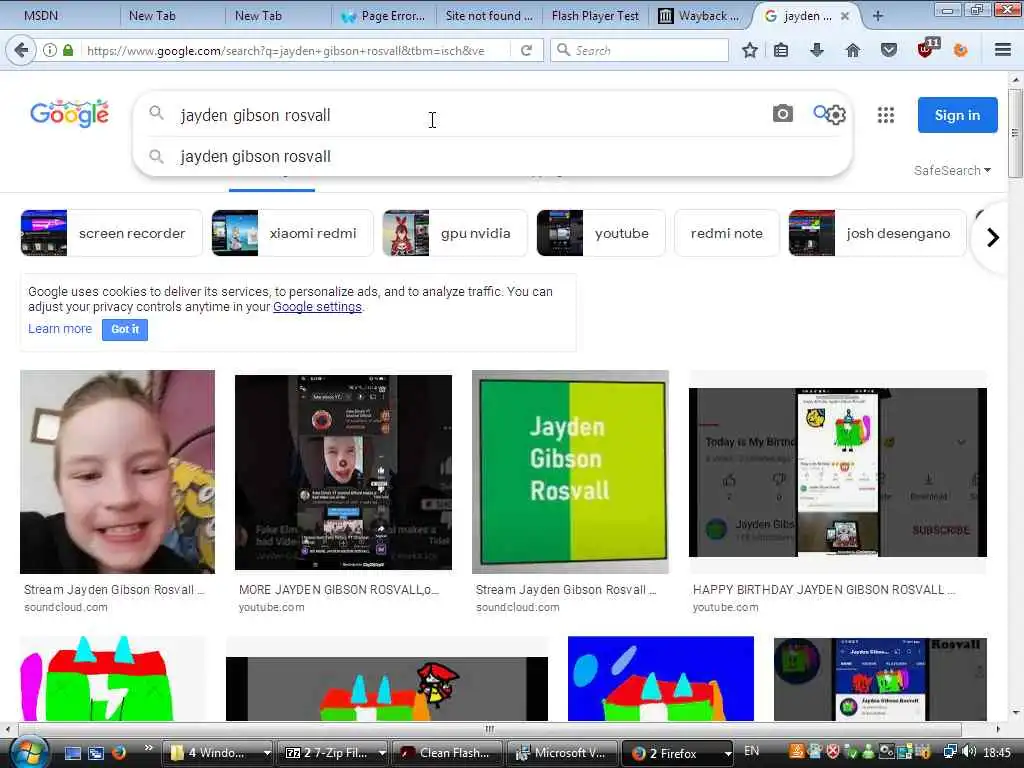Click the green padlock security icon
1024x768 pixels.
coord(68,50)
